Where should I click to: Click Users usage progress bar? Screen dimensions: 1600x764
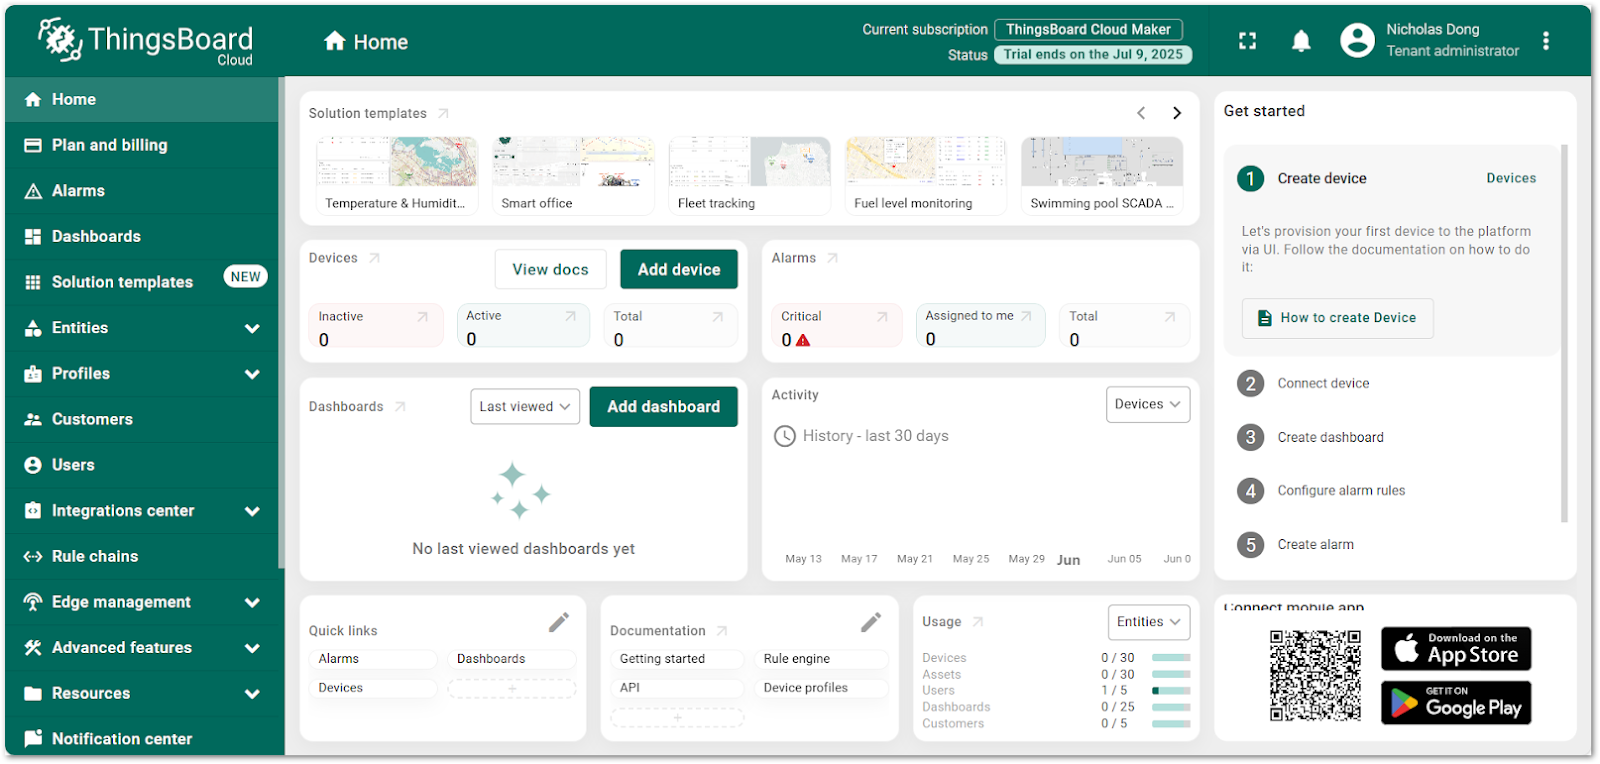tap(1171, 690)
